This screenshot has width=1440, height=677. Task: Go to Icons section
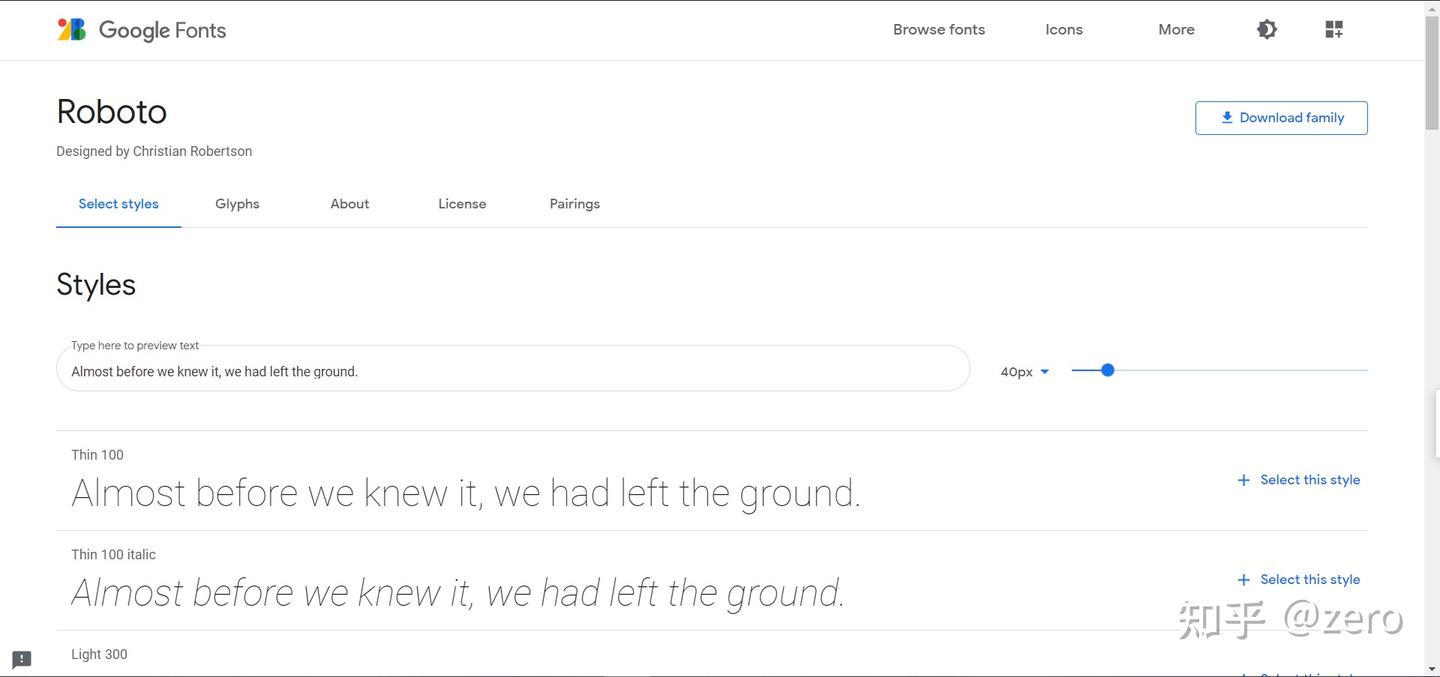point(1064,30)
